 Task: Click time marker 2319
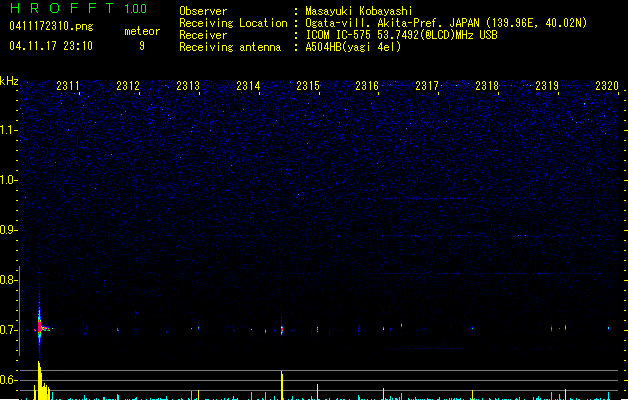[x=547, y=86]
